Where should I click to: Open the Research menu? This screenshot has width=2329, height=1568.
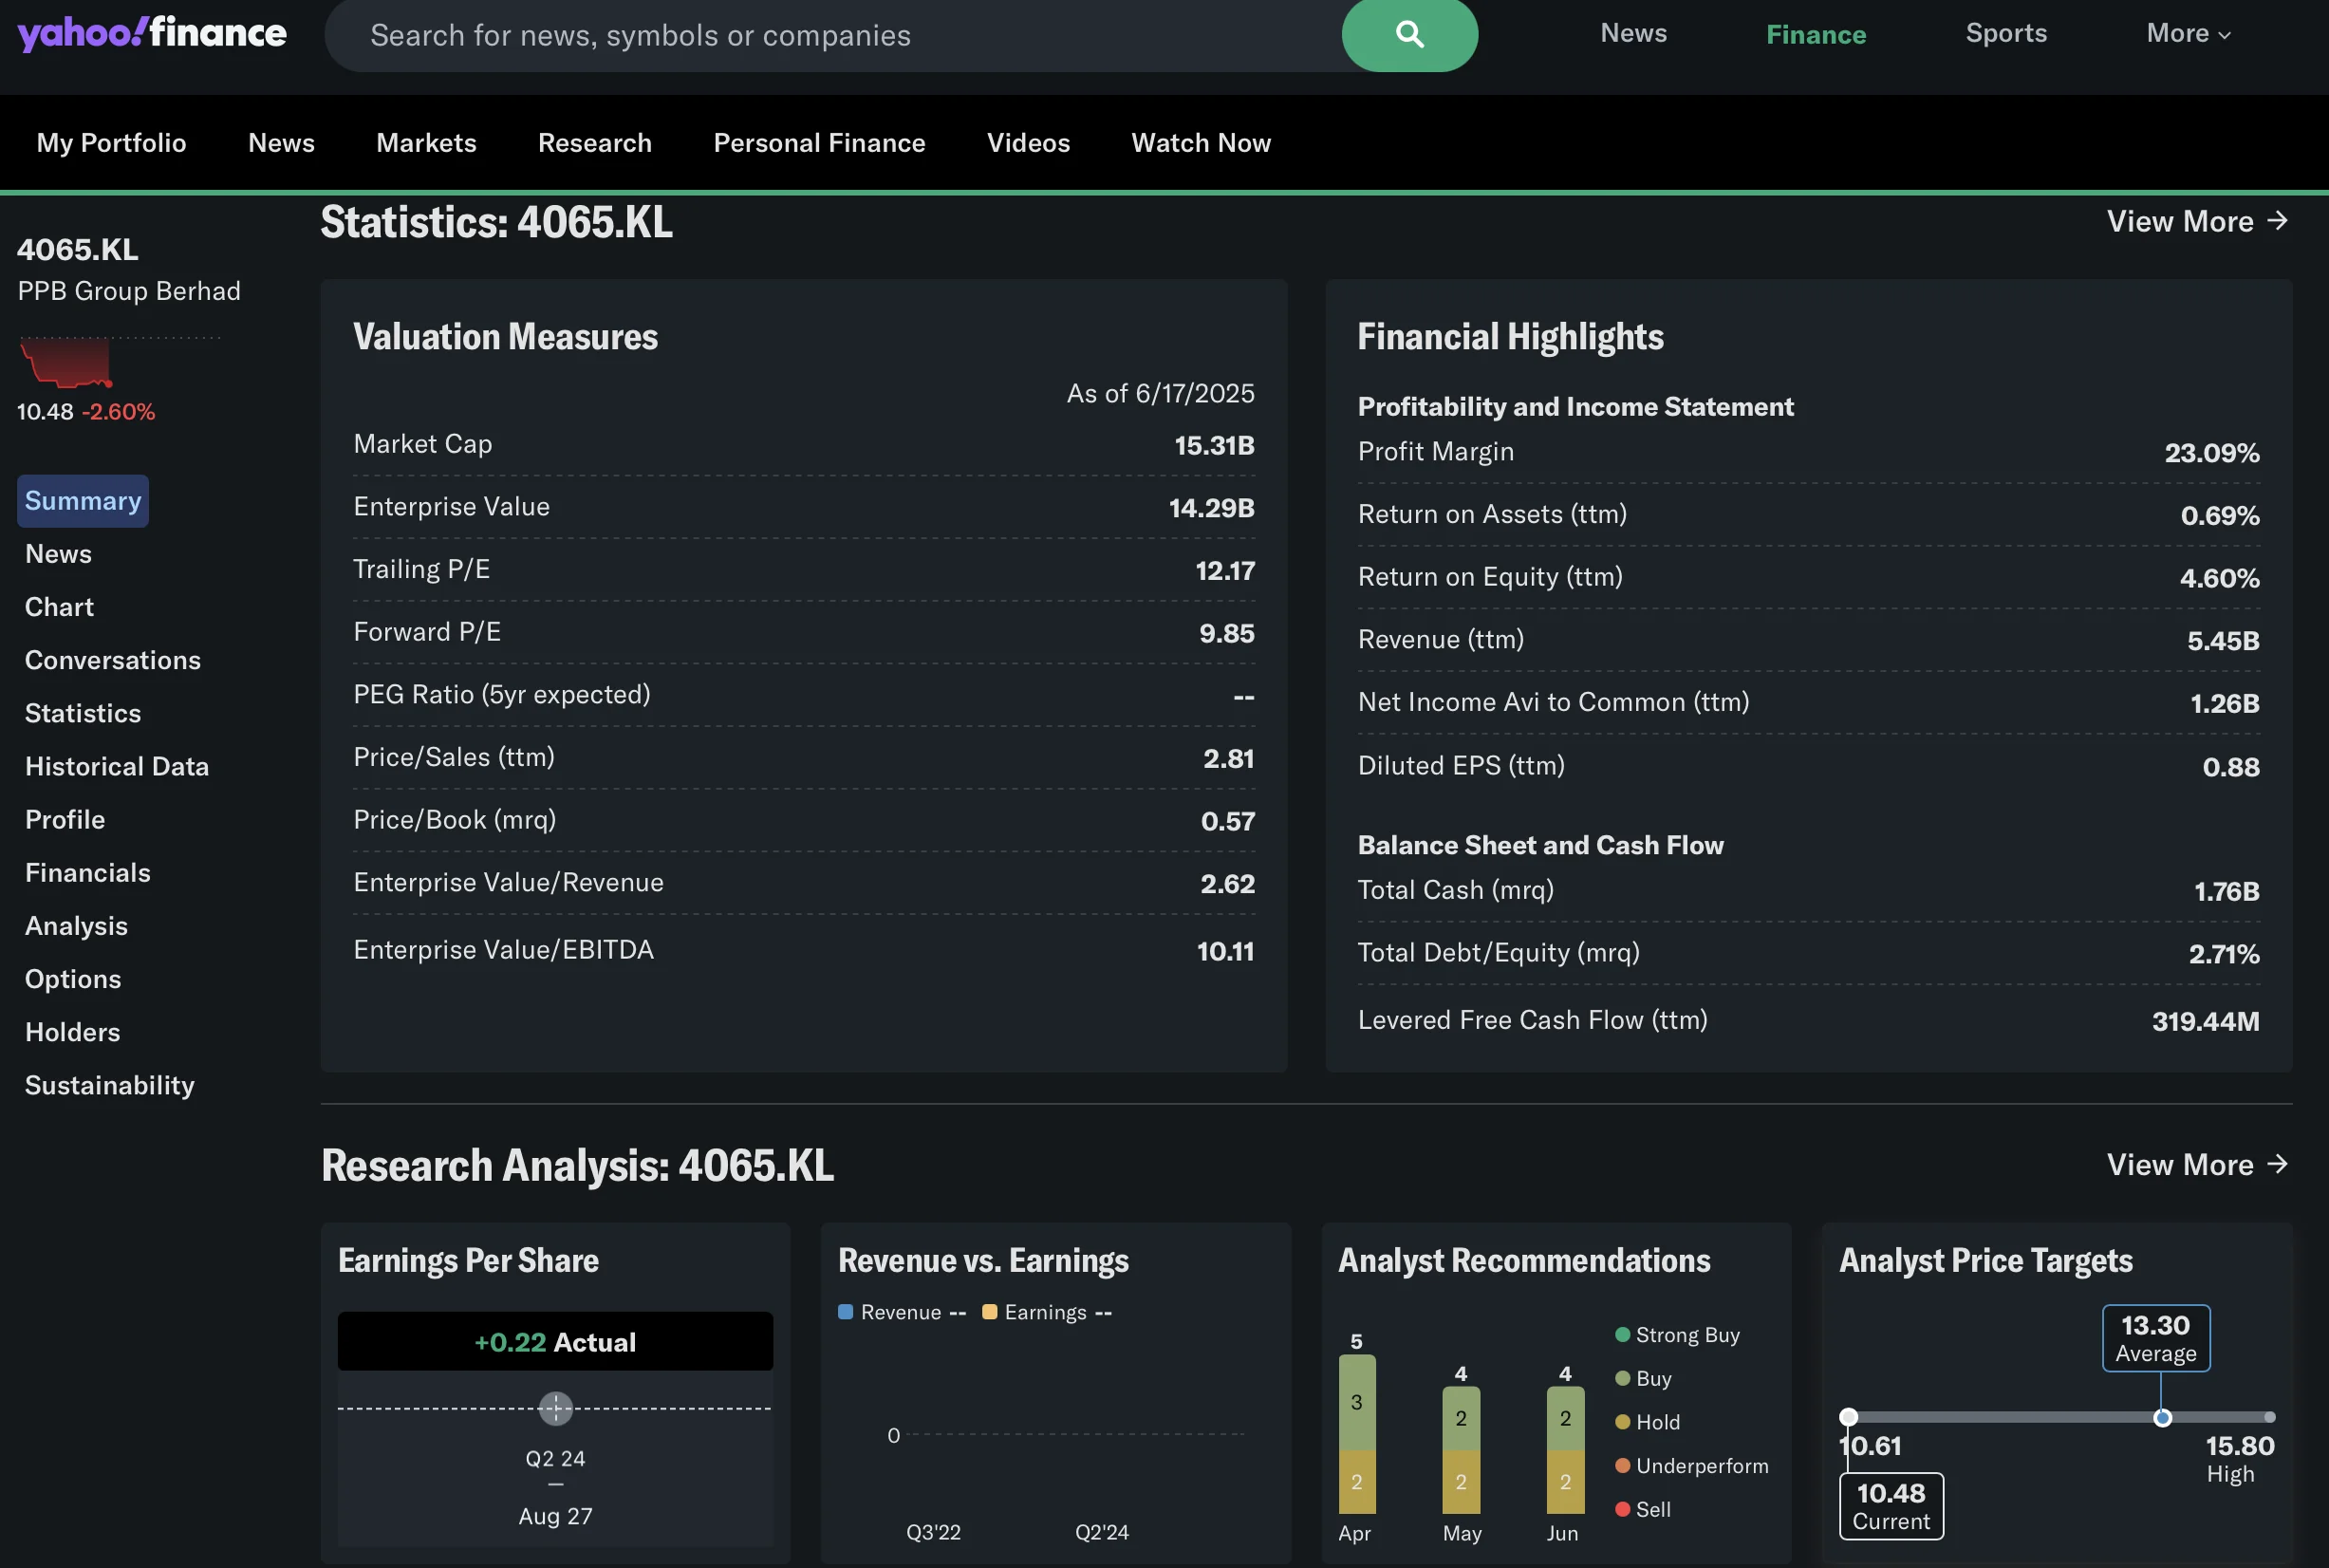click(x=595, y=143)
